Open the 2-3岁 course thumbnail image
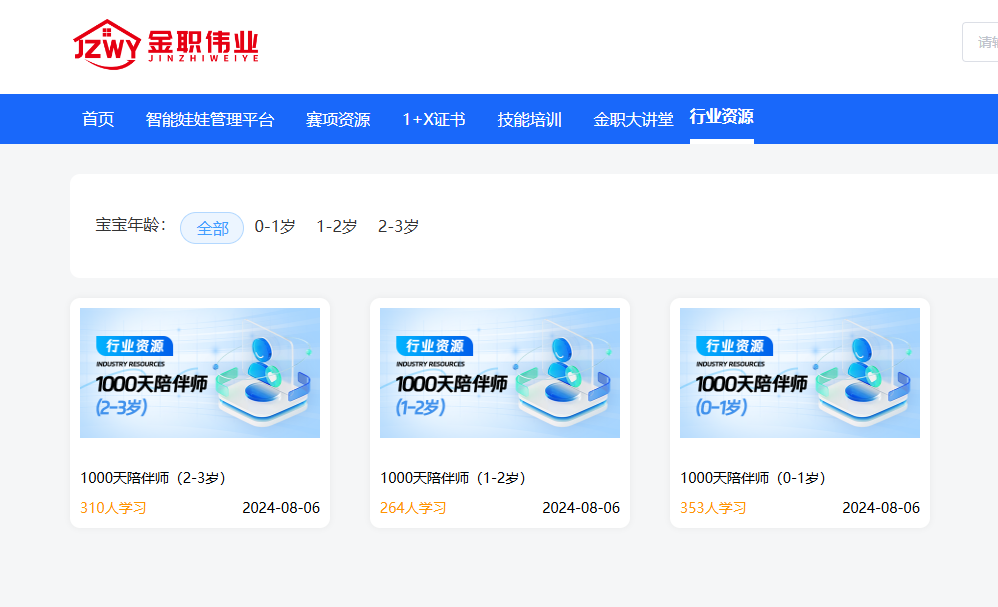998x607 pixels. pos(200,373)
